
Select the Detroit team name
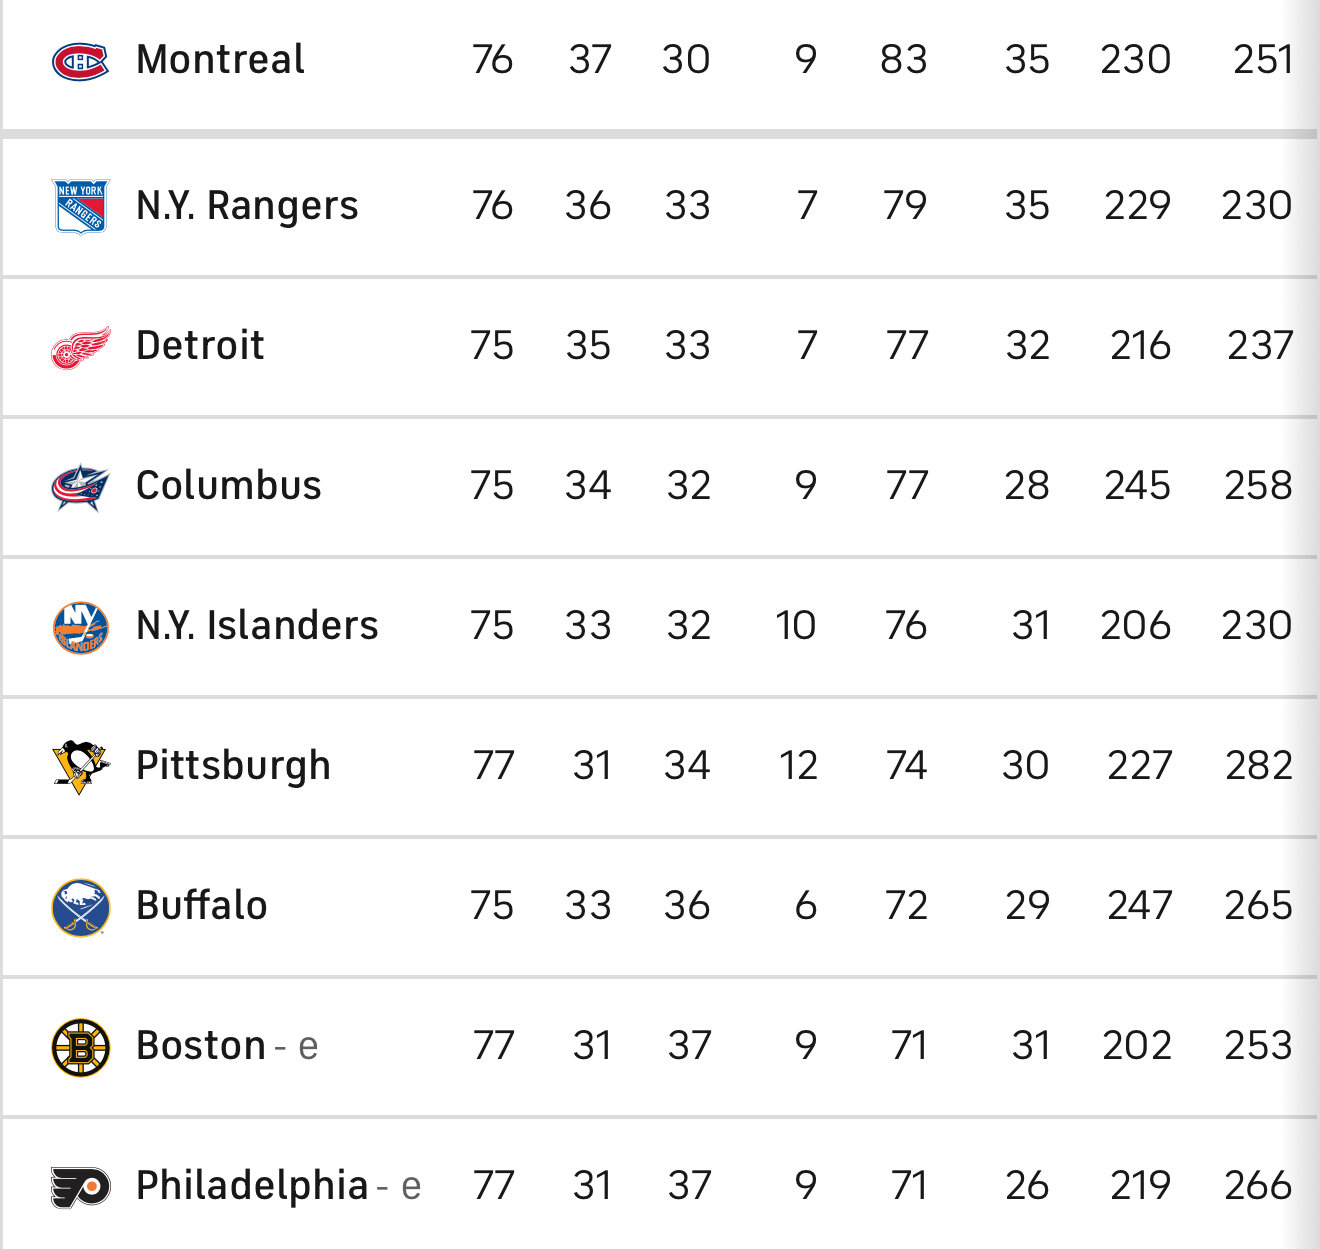tap(200, 345)
